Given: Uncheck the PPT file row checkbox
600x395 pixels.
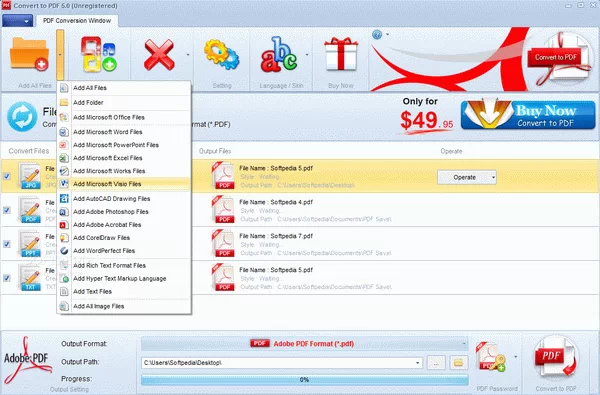Looking at the screenshot, I should [7, 244].
